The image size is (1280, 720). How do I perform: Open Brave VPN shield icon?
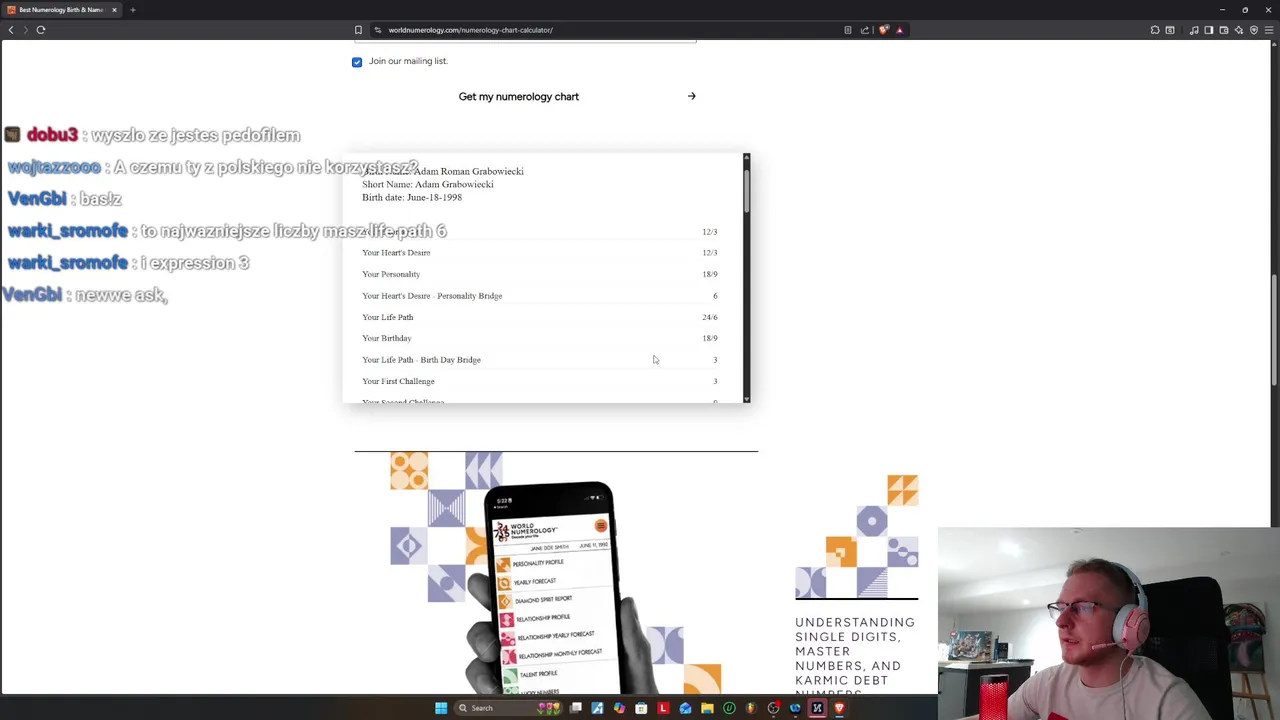click(1254, 30)
